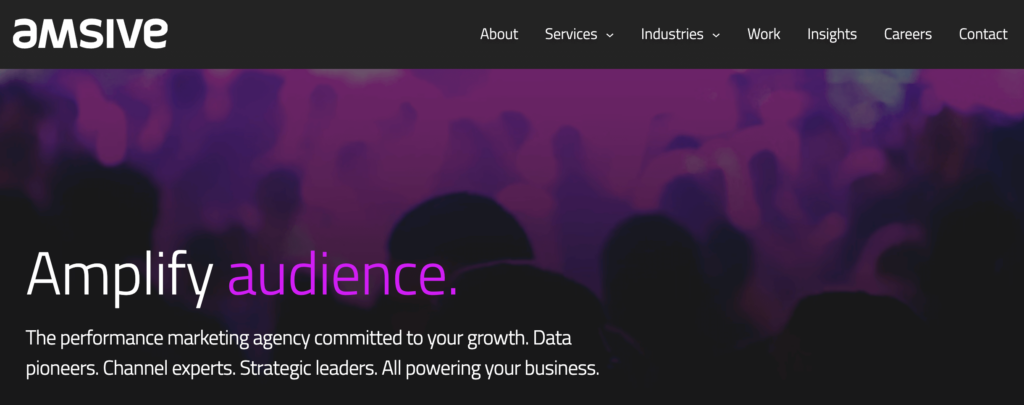Visit the Careers page
This screenshot has height=405, width=1024.
(x=907, y=34)
